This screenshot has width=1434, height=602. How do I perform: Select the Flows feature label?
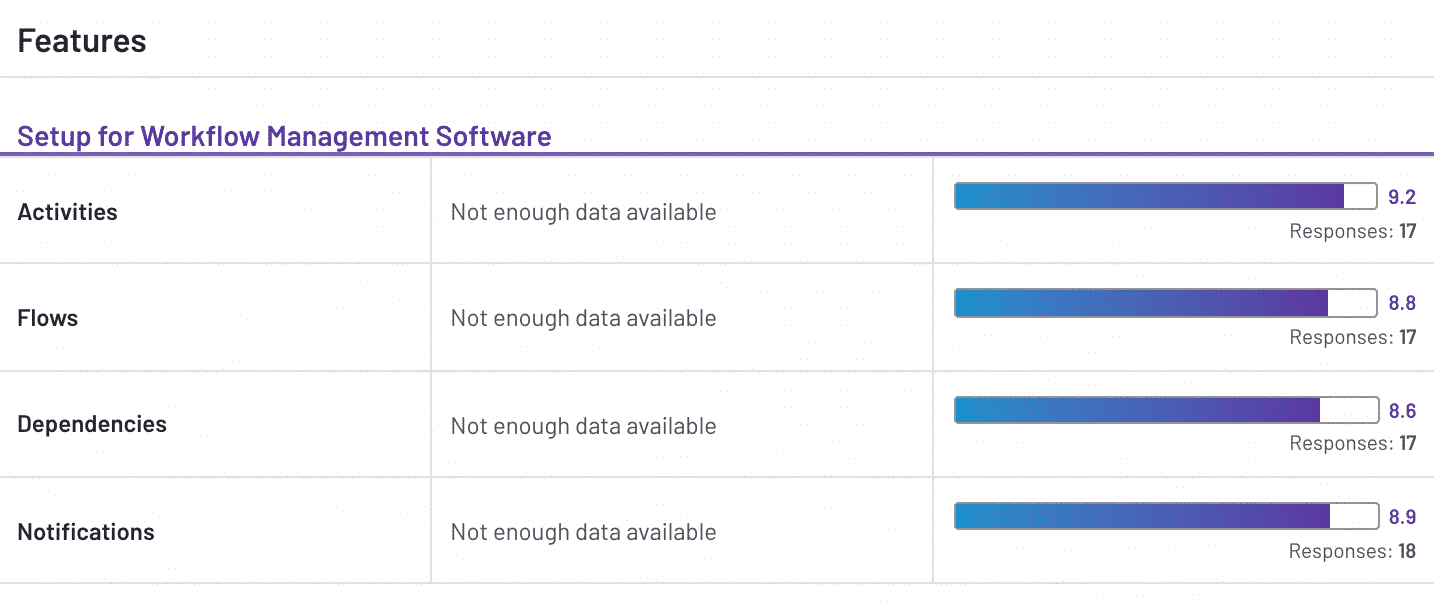(48, 318)
